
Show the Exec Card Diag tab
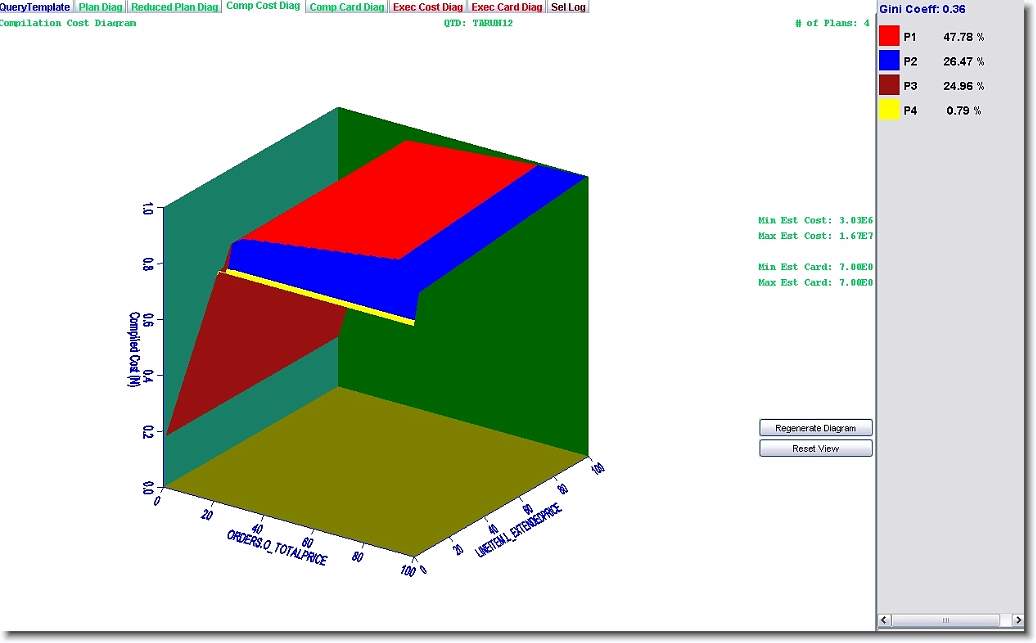[507, 7]
